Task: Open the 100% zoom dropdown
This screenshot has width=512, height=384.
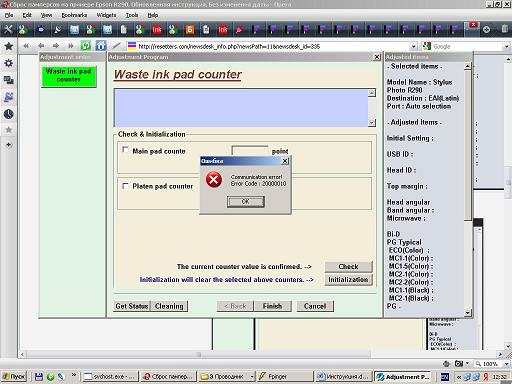Action: click(506, 364)
